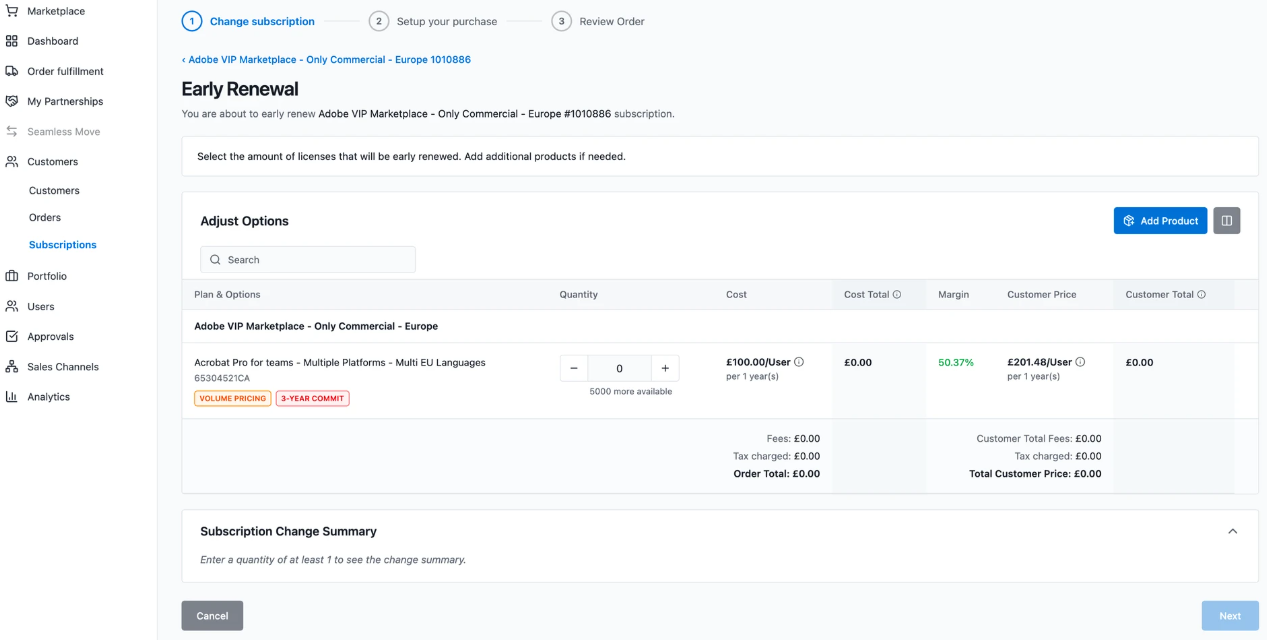Click the 'Total Customer Price: £0.00' line

(1035, 474)
